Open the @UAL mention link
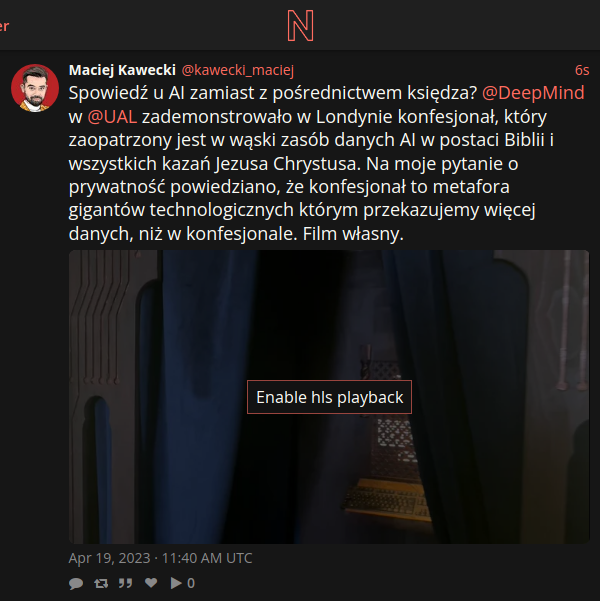The width and height of the screenshot is (600, 601). click(112, 117)
